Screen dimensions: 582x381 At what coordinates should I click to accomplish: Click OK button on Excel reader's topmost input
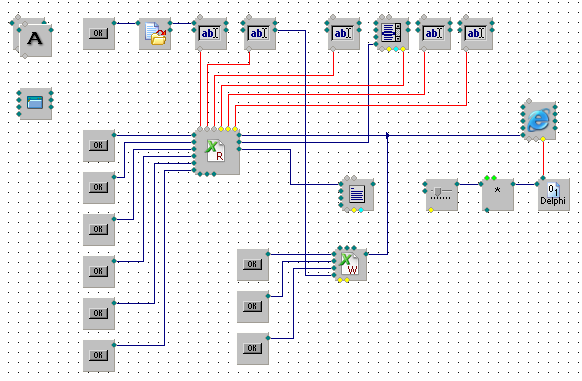coord(99,146)
